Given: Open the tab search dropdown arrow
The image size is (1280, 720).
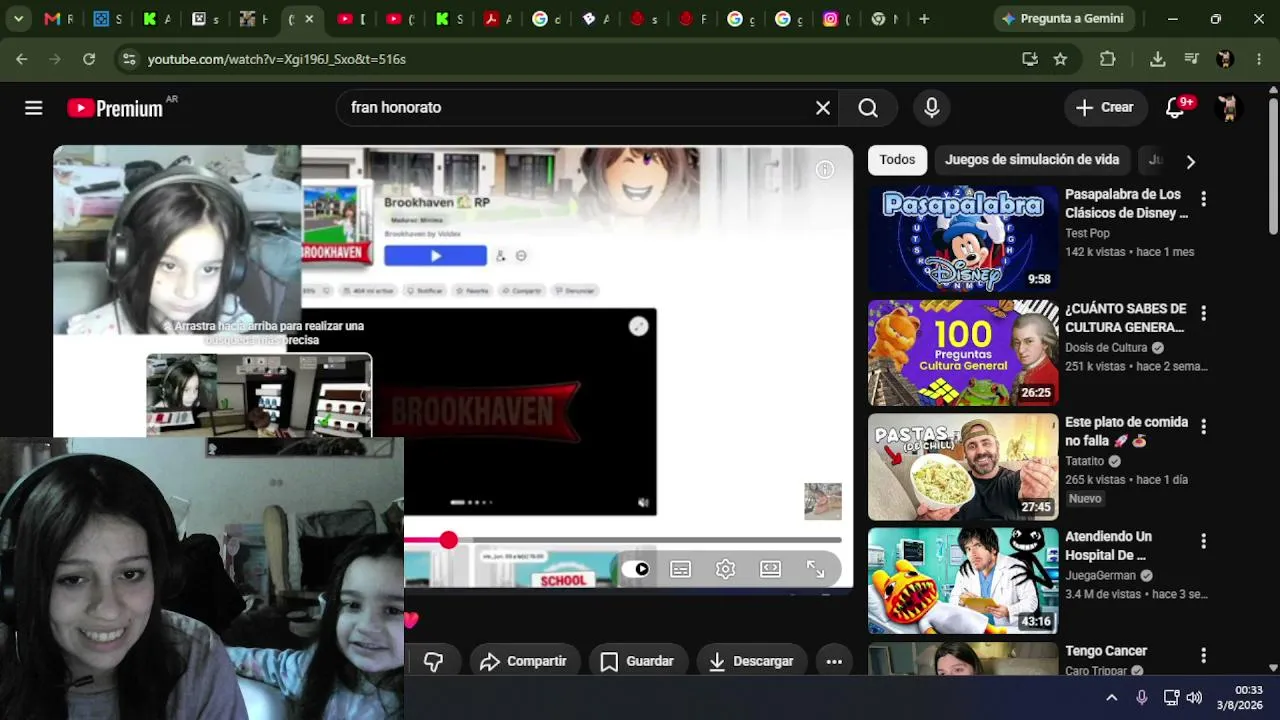Looking at the screenshot, I should coord(18,19).
